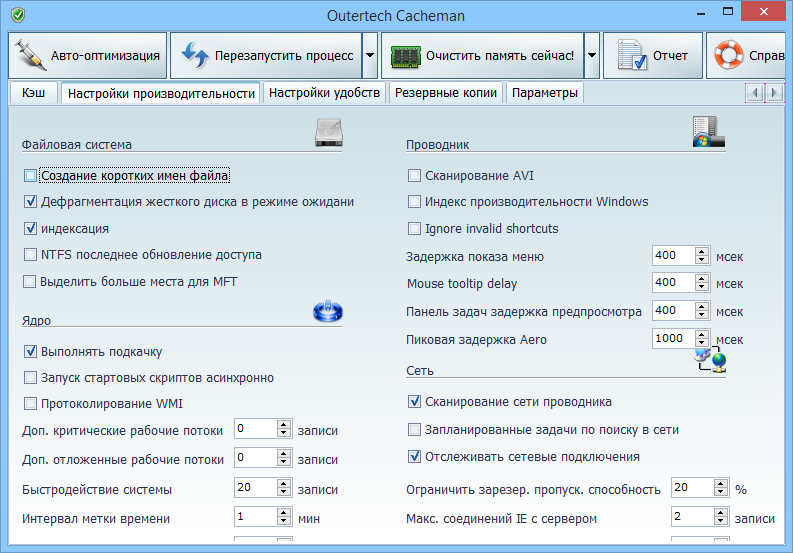This screenshot has height=553, width=793.
Task: Click the Сеть network globe icon
Action: coord(712,359)
